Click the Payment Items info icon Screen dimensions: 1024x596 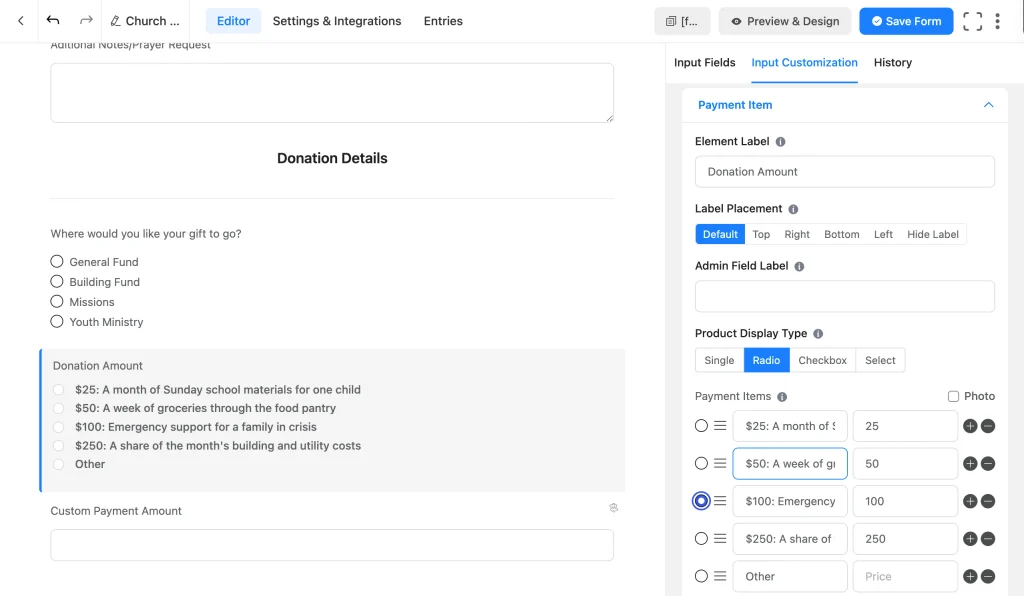782,397
